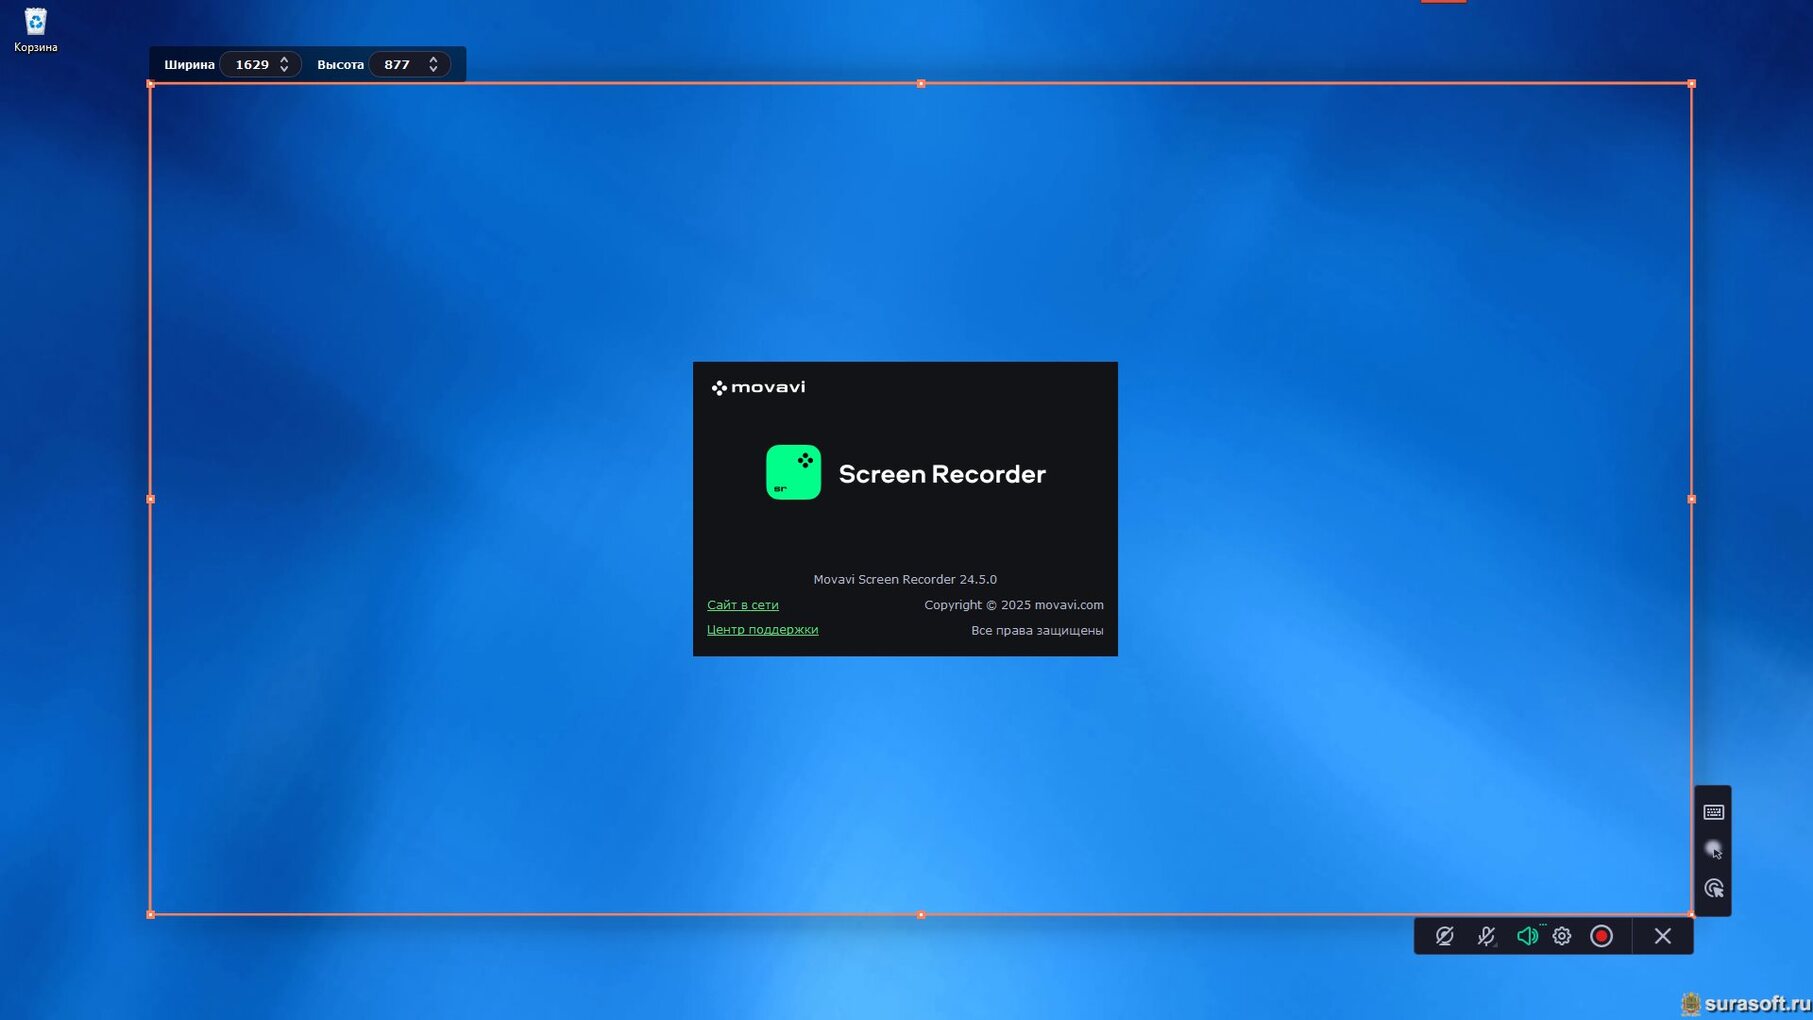Increase capture height with up arrow

433,59
